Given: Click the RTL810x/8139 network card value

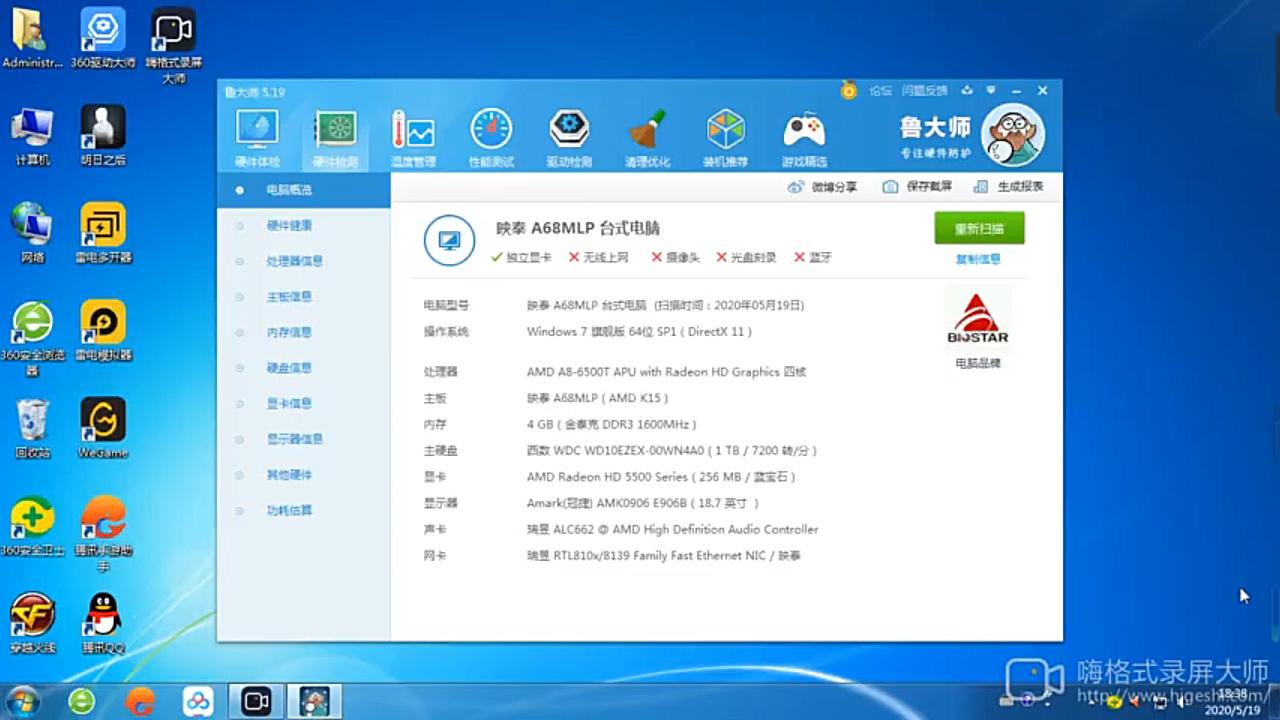Looking at the screenshot, I should pos(664,555).
